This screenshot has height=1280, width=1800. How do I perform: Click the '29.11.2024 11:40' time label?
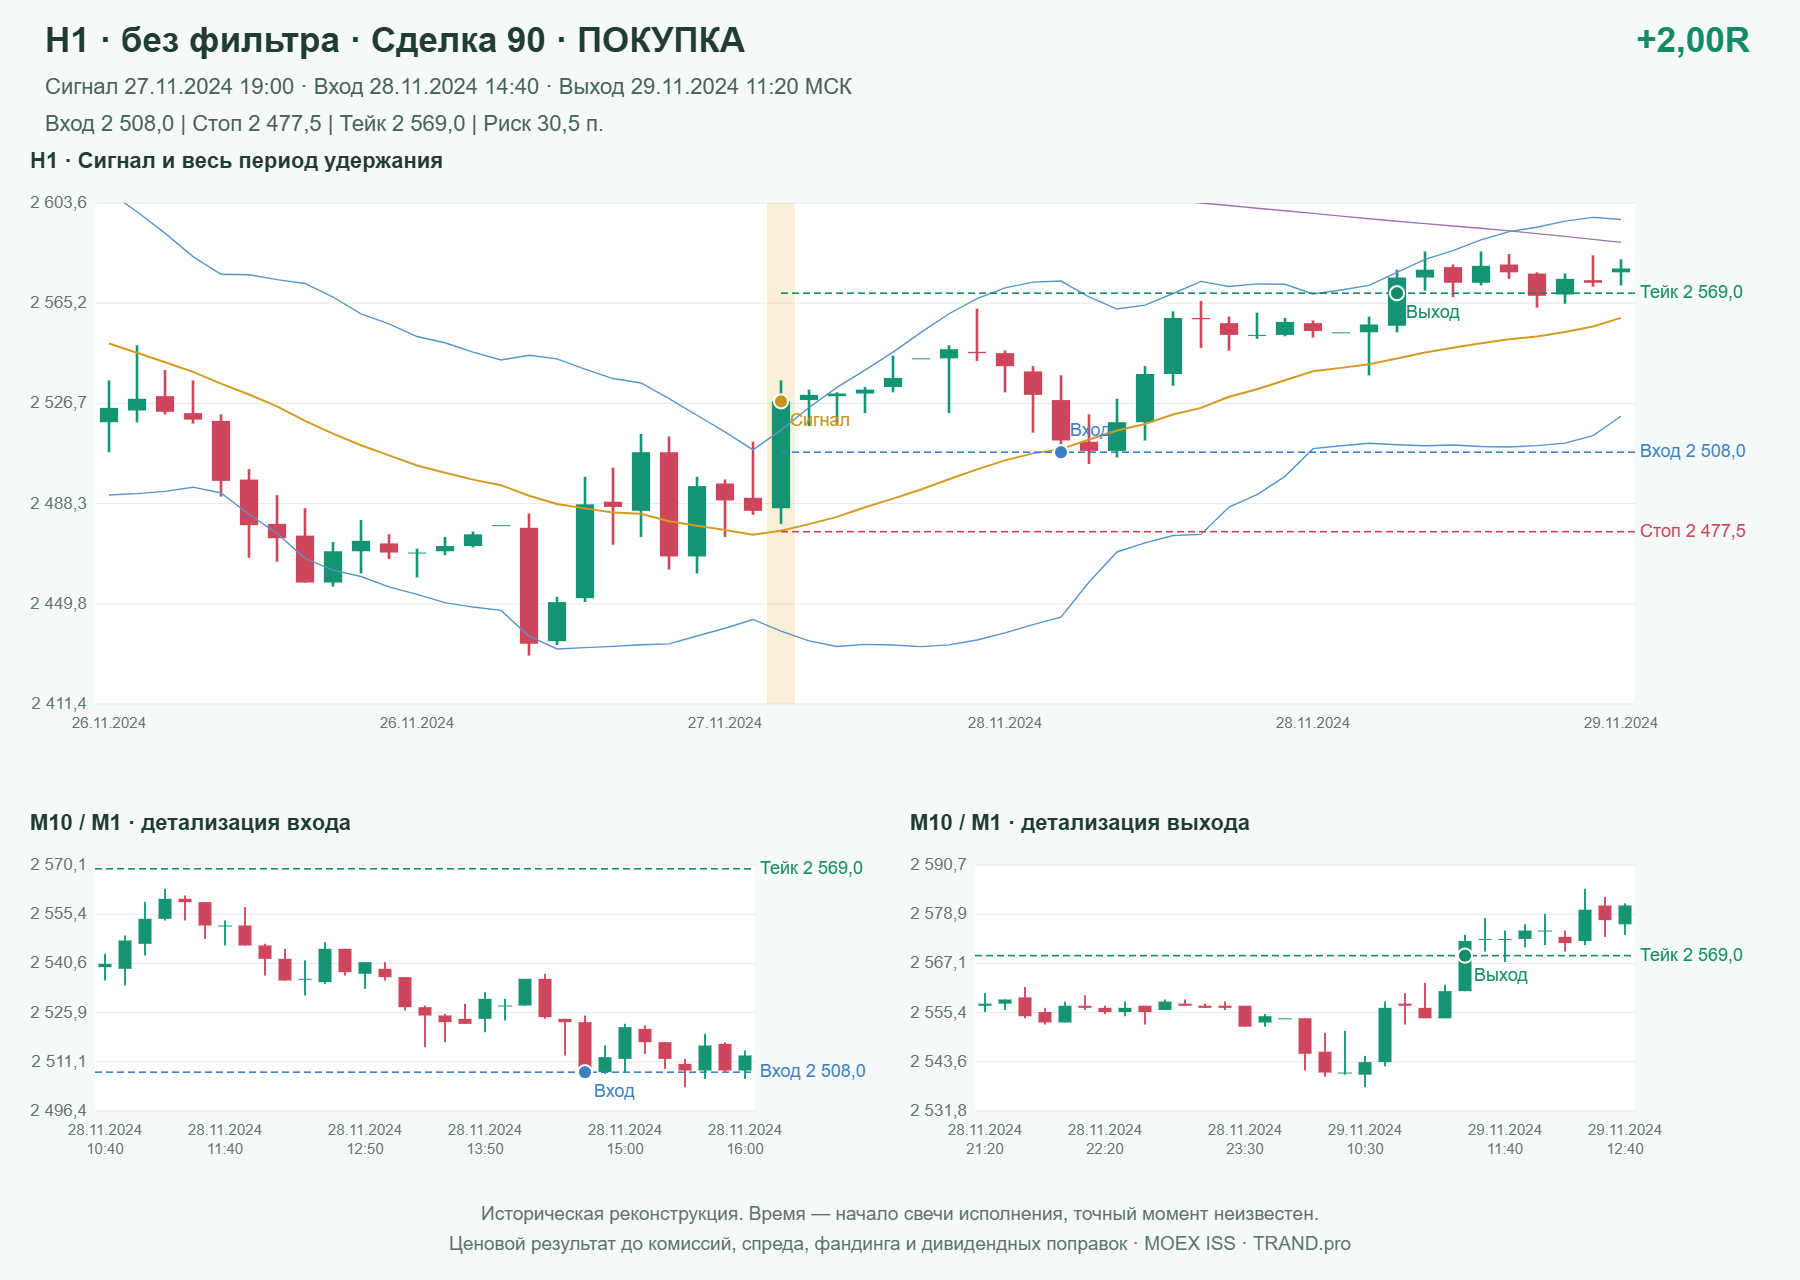pos(1505,1139)
